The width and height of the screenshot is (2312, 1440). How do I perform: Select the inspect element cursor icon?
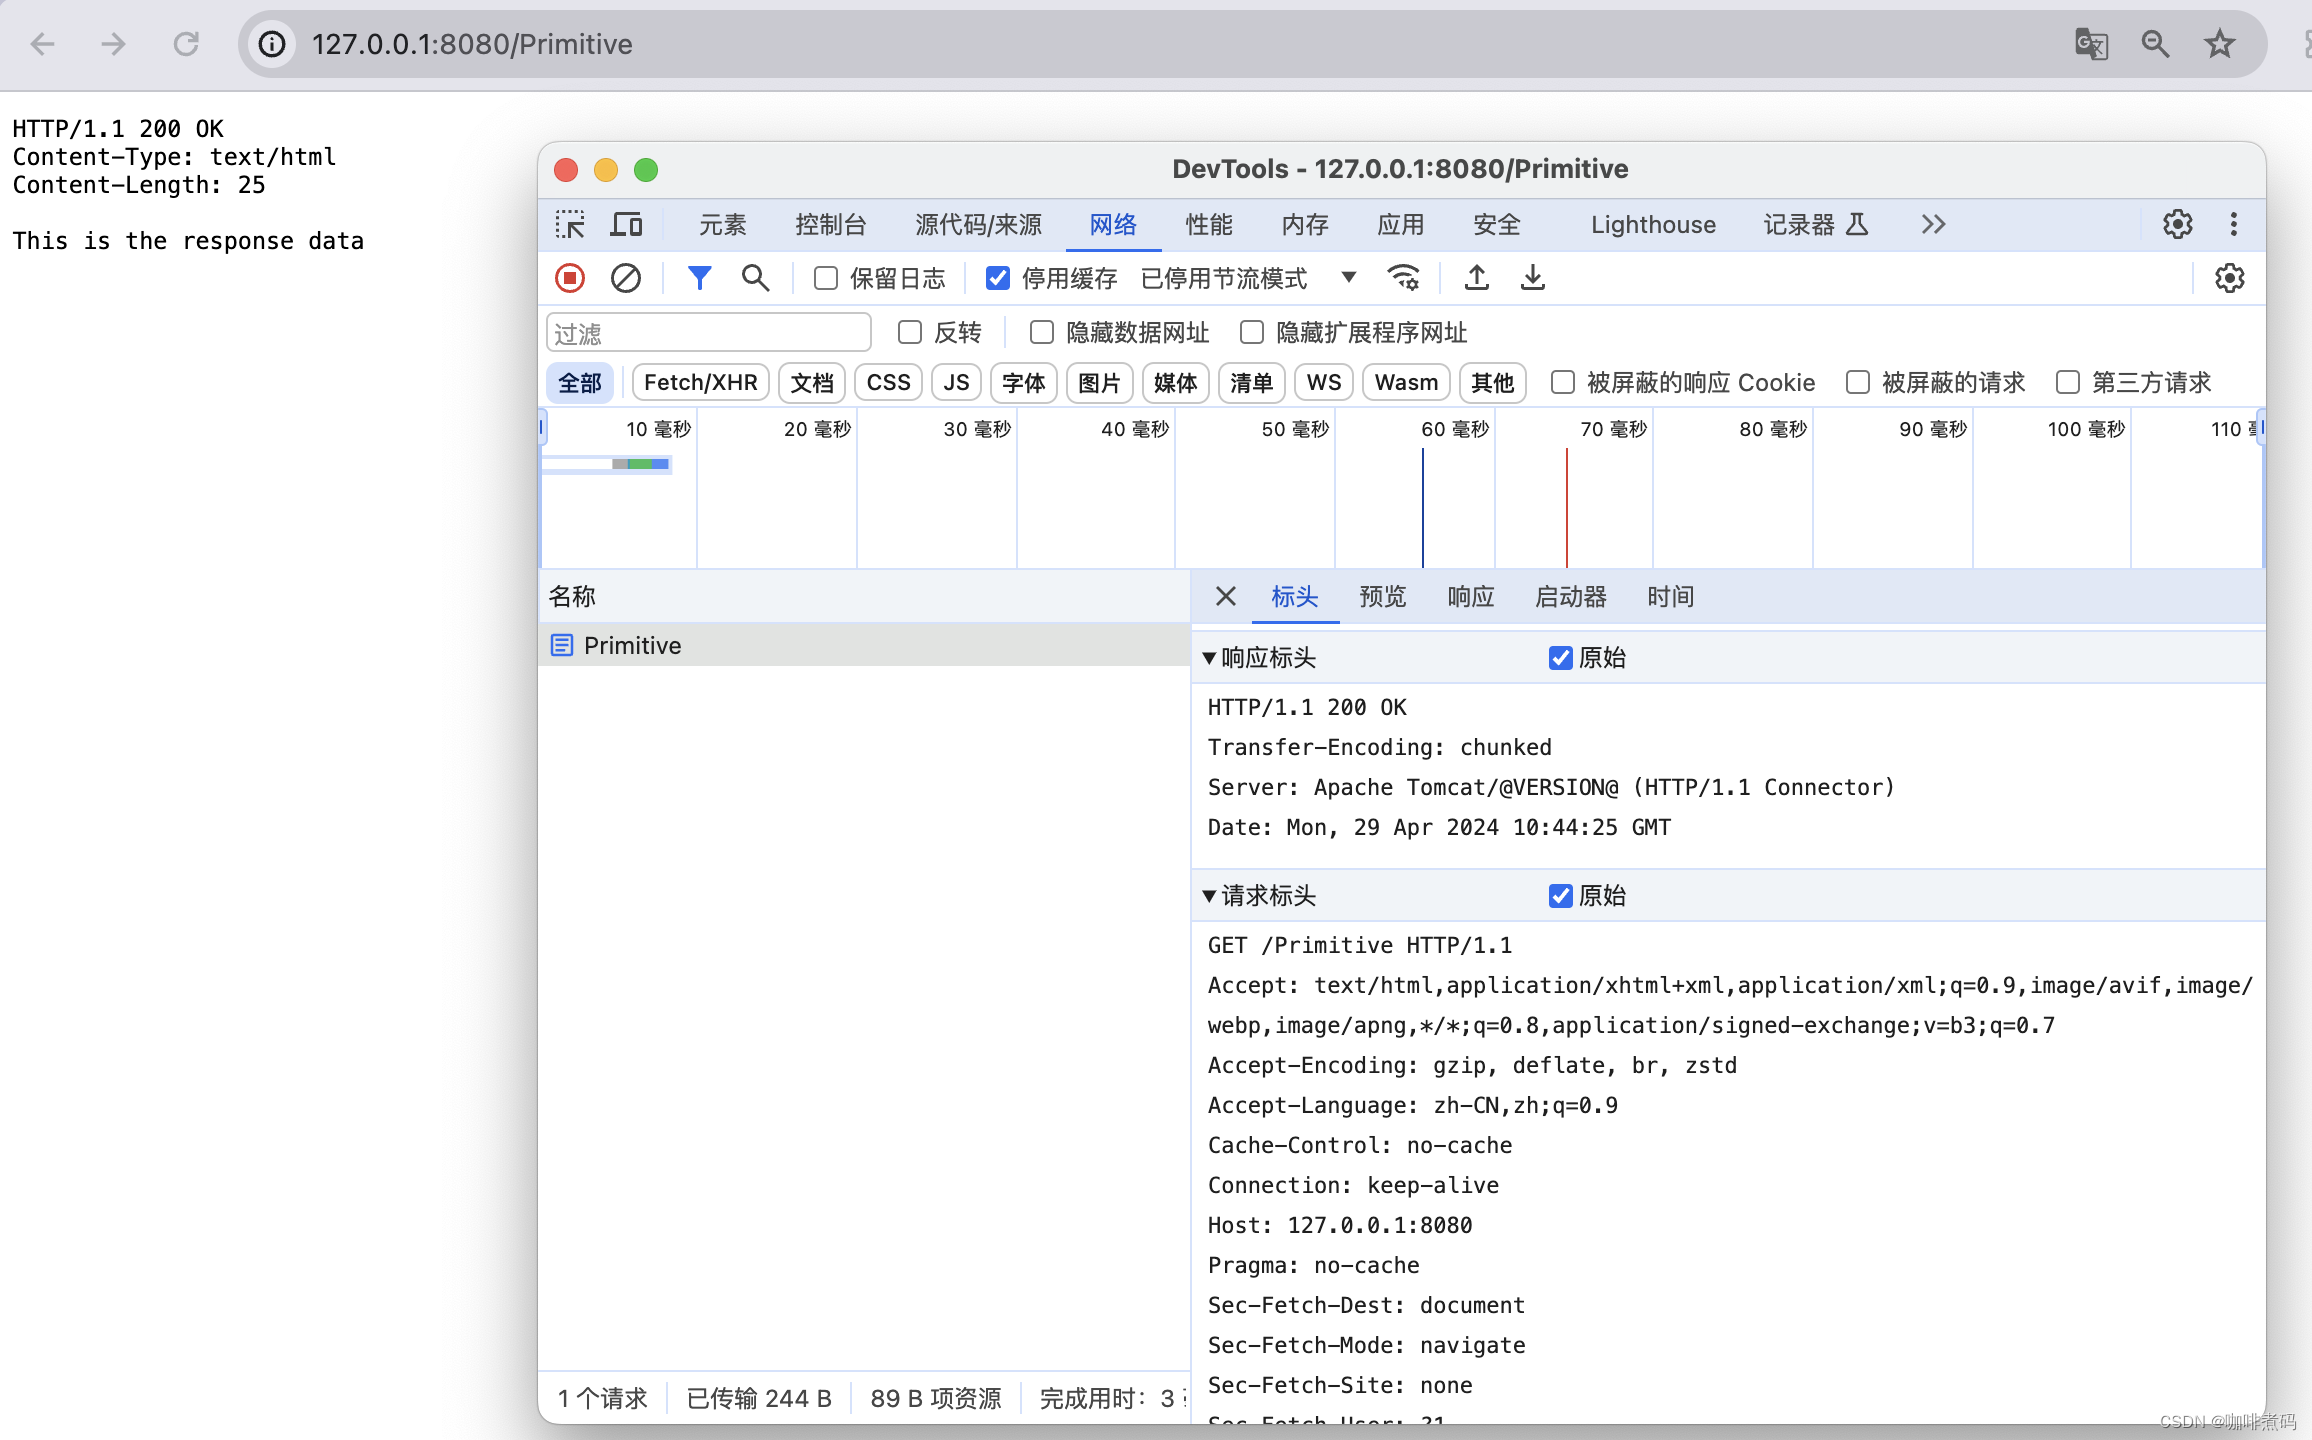(x=570, y=224)
